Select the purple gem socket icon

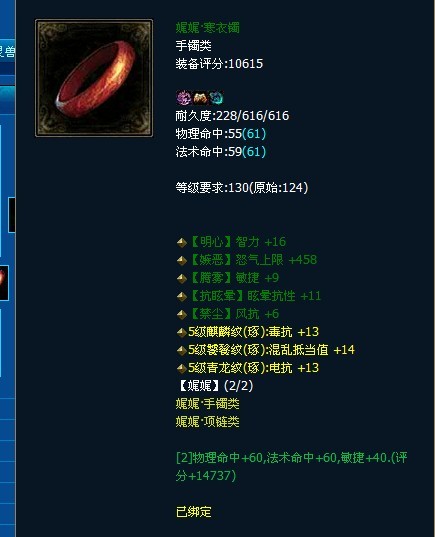[183, 98]
